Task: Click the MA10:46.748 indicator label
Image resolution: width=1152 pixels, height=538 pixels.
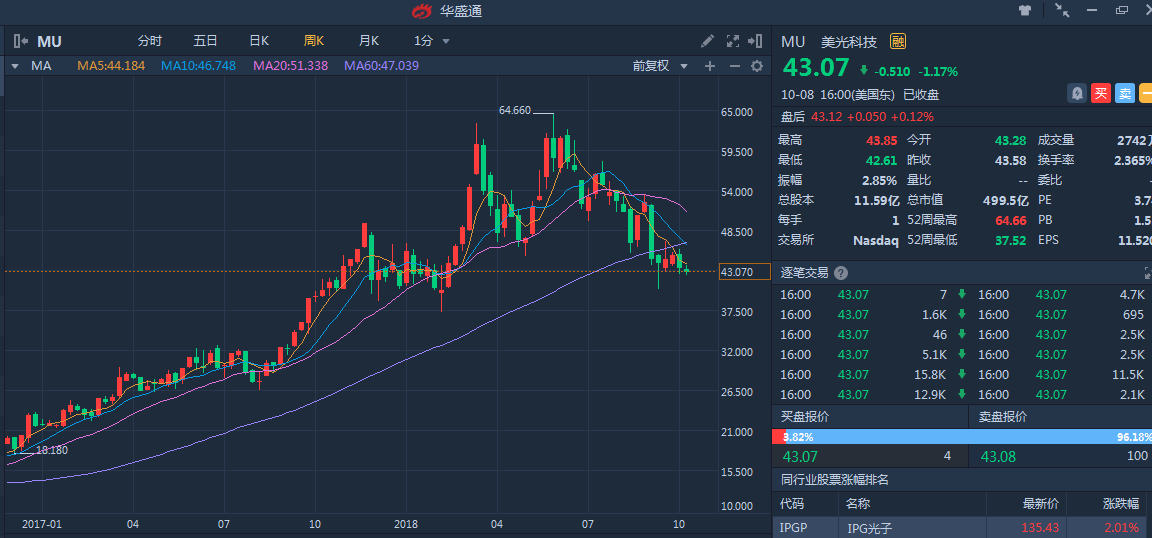Action: pyautogui.click(x=198, y=66)
